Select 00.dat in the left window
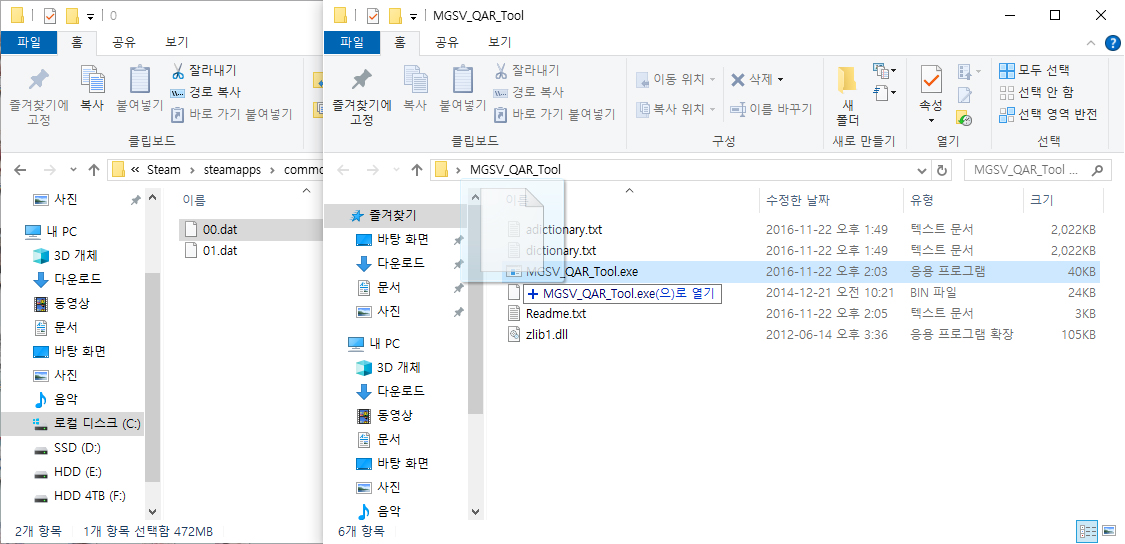This screenshot has width=1125, height=544. 250,230
